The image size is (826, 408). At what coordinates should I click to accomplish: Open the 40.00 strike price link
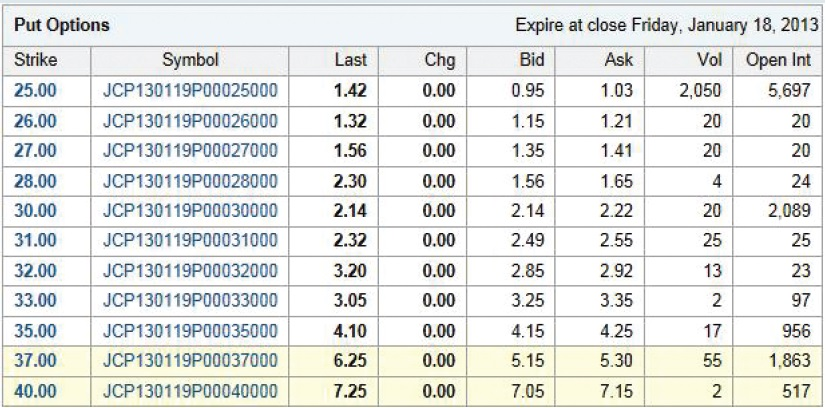(35, 391)
